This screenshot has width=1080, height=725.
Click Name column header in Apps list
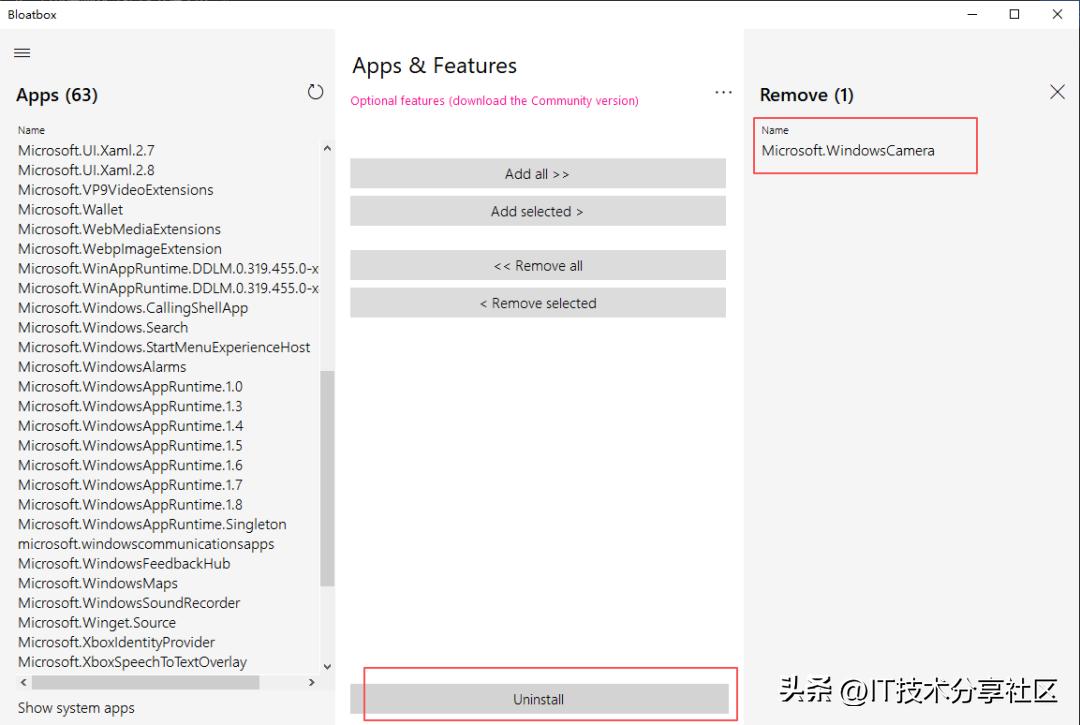31,130
